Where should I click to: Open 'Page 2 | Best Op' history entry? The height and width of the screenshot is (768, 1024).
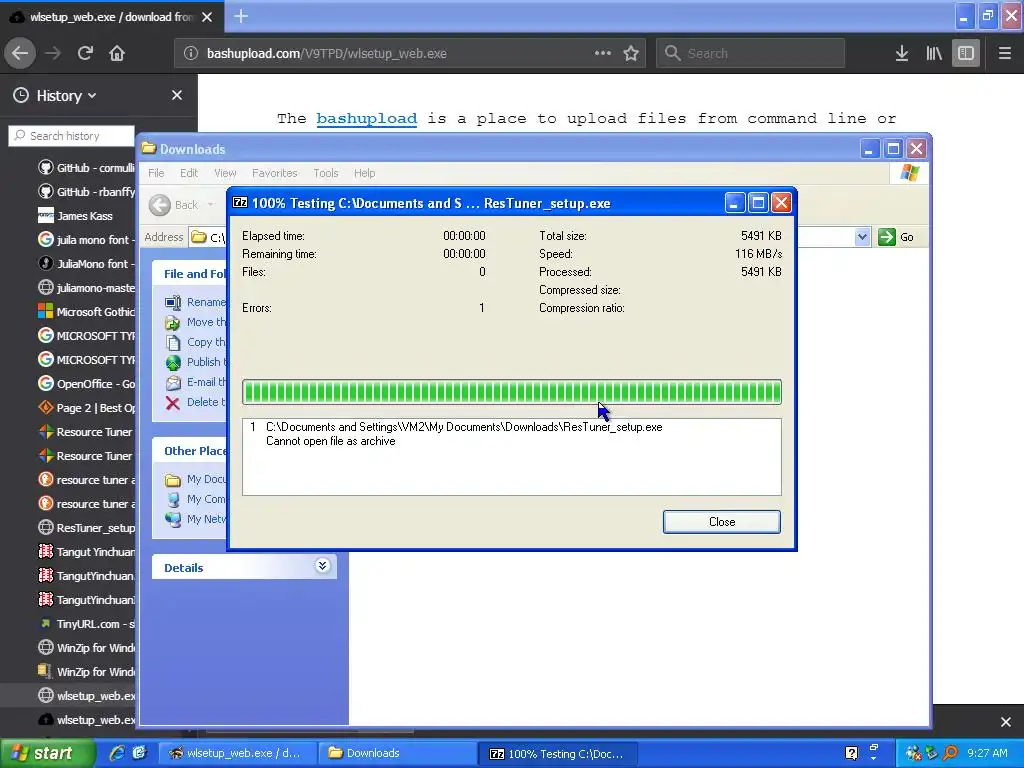click(x=86, y=408)
